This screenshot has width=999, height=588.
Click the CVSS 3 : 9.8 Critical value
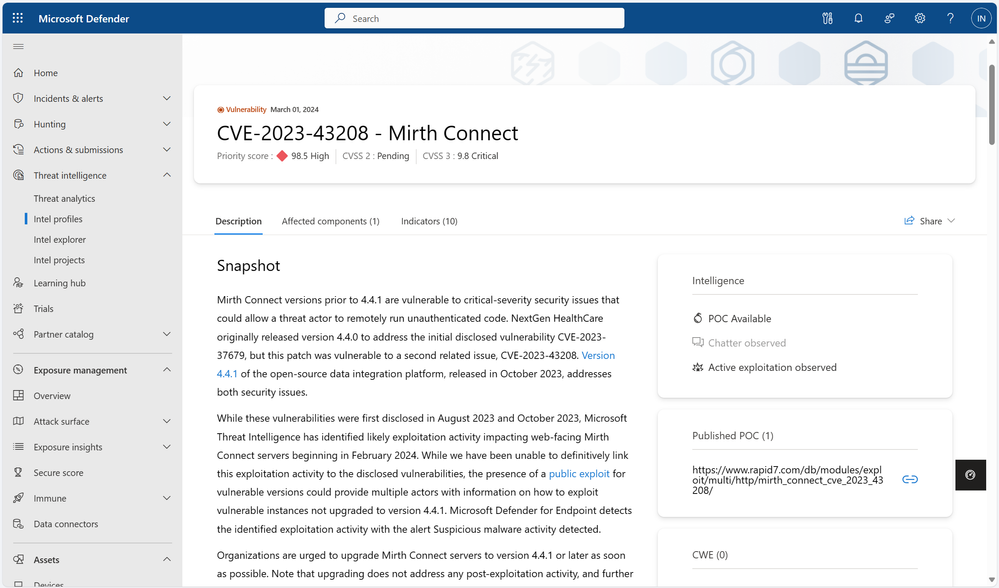pyautogui.click(x=460, y=155)
